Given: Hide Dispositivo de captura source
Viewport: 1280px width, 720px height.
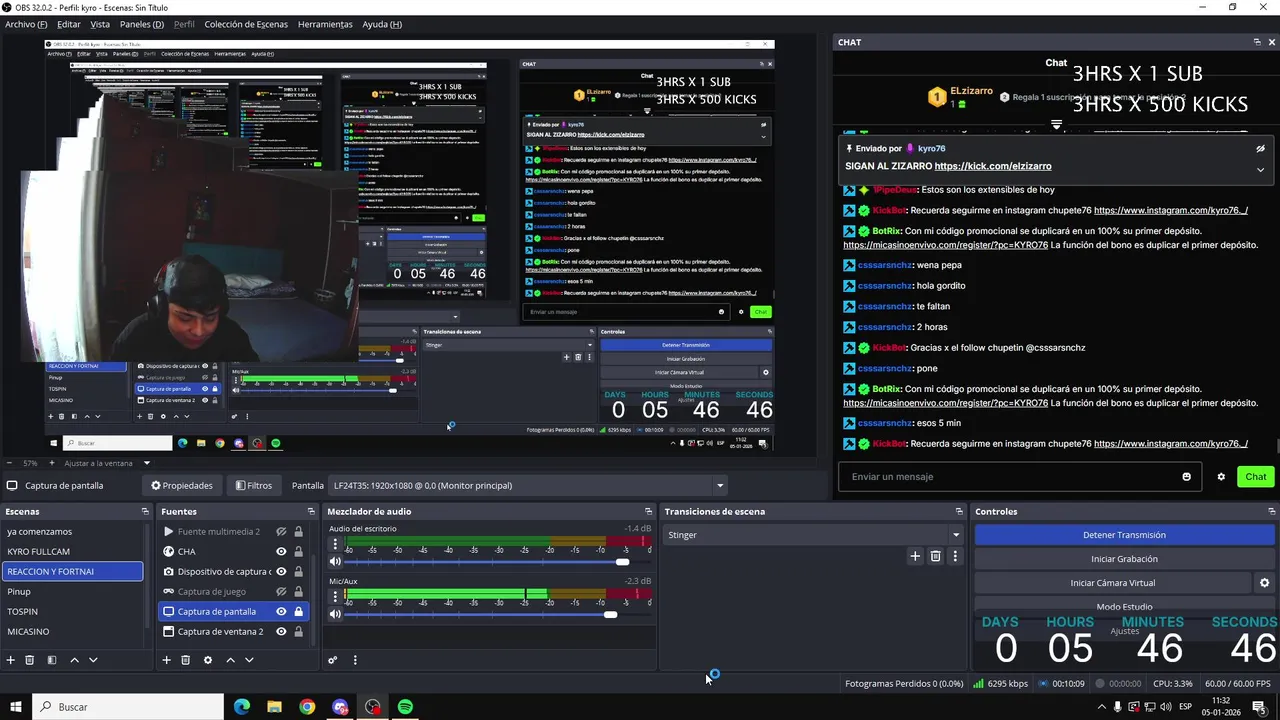Looking at the screenshot, I should [x=281, y=571].
